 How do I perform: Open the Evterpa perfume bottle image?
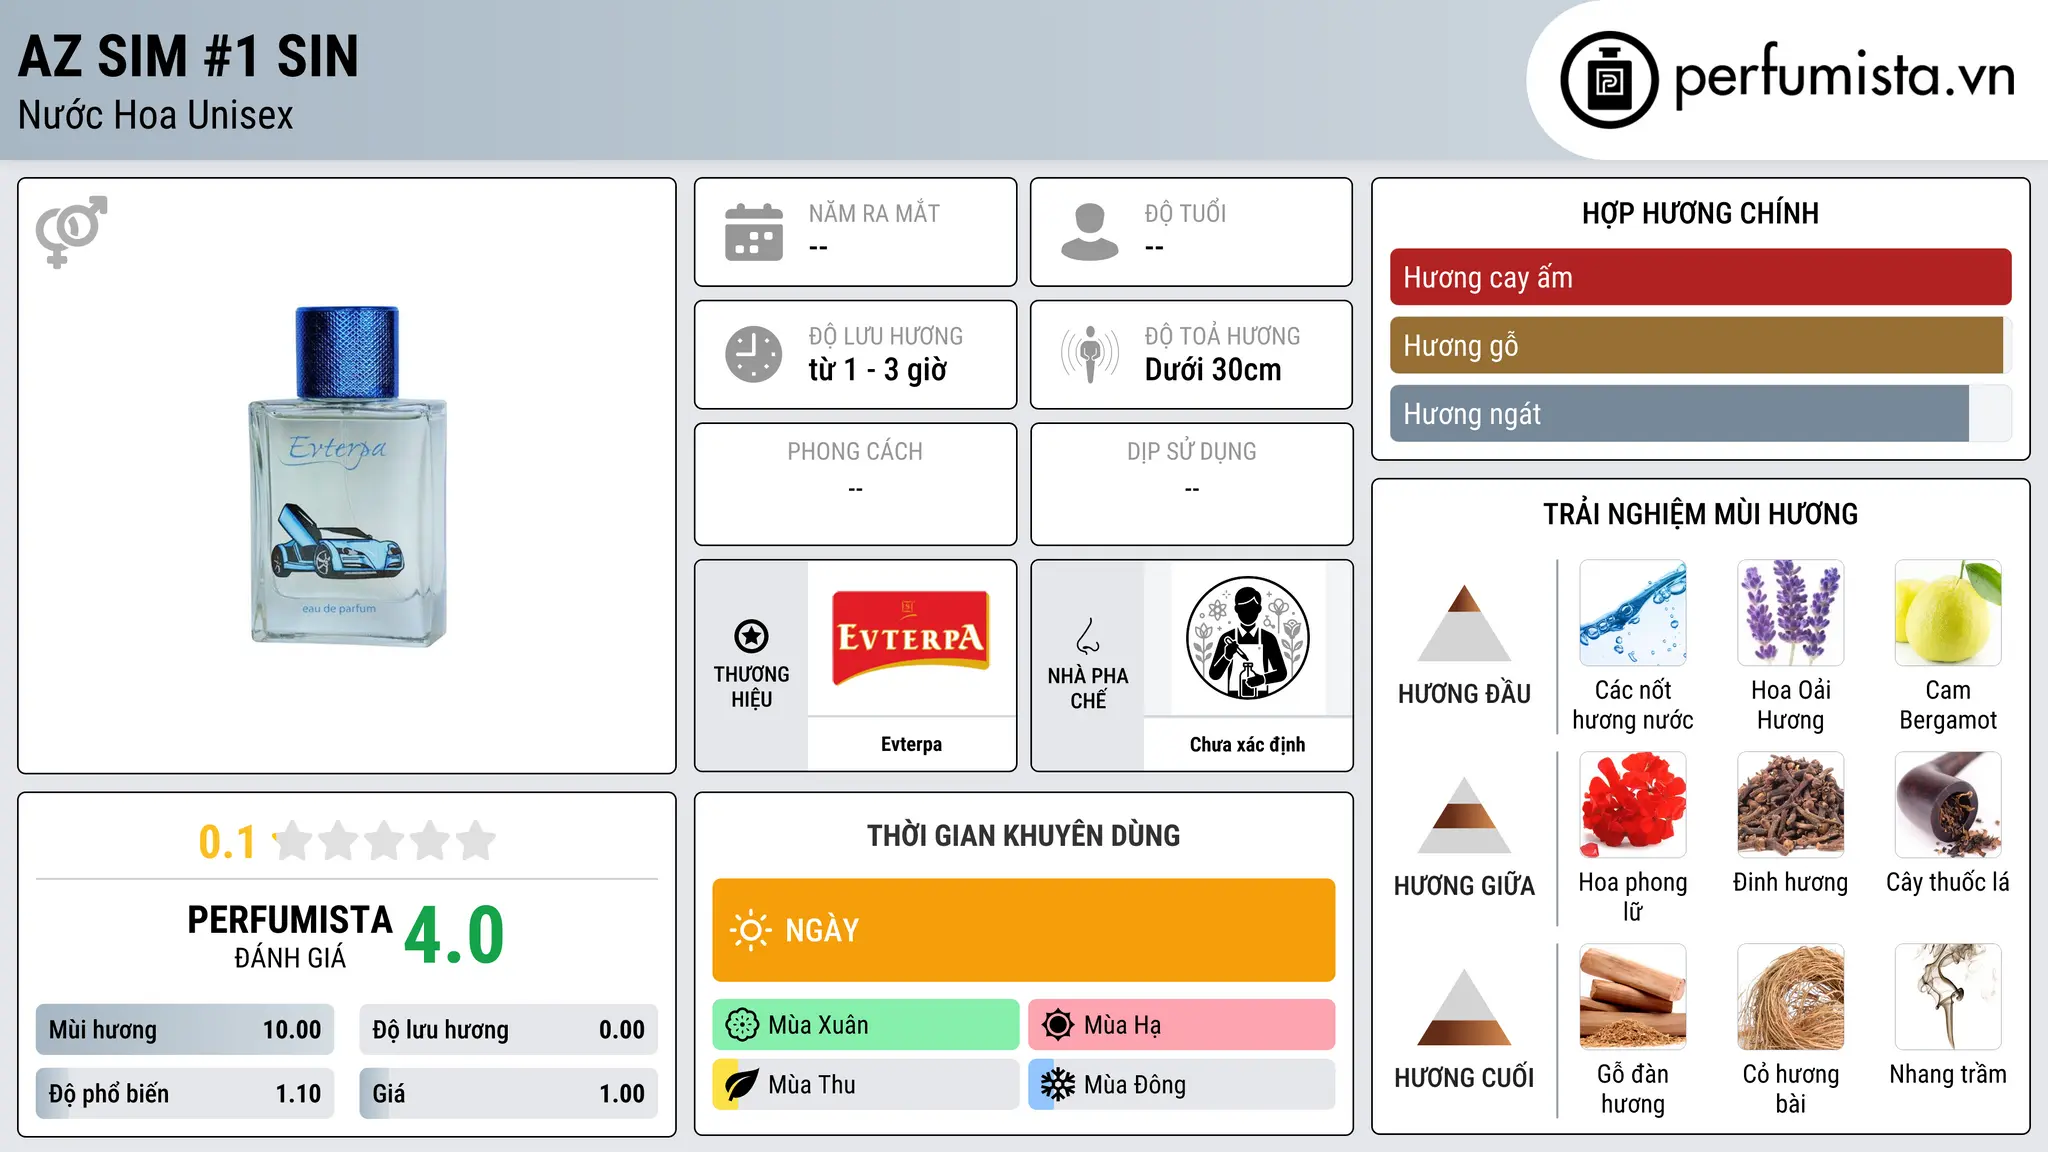point(347,476)
